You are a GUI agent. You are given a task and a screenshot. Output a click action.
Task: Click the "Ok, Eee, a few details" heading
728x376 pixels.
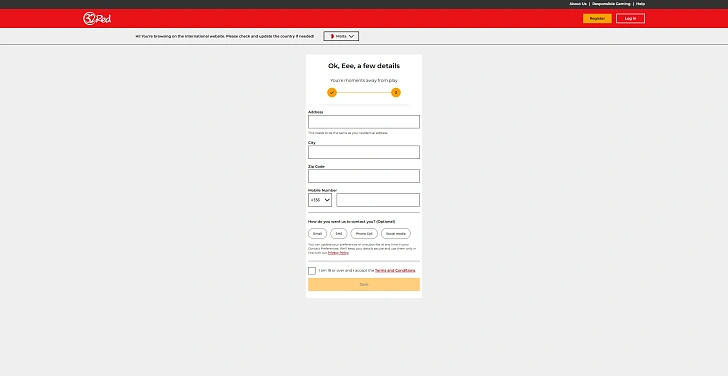point(364,66)
